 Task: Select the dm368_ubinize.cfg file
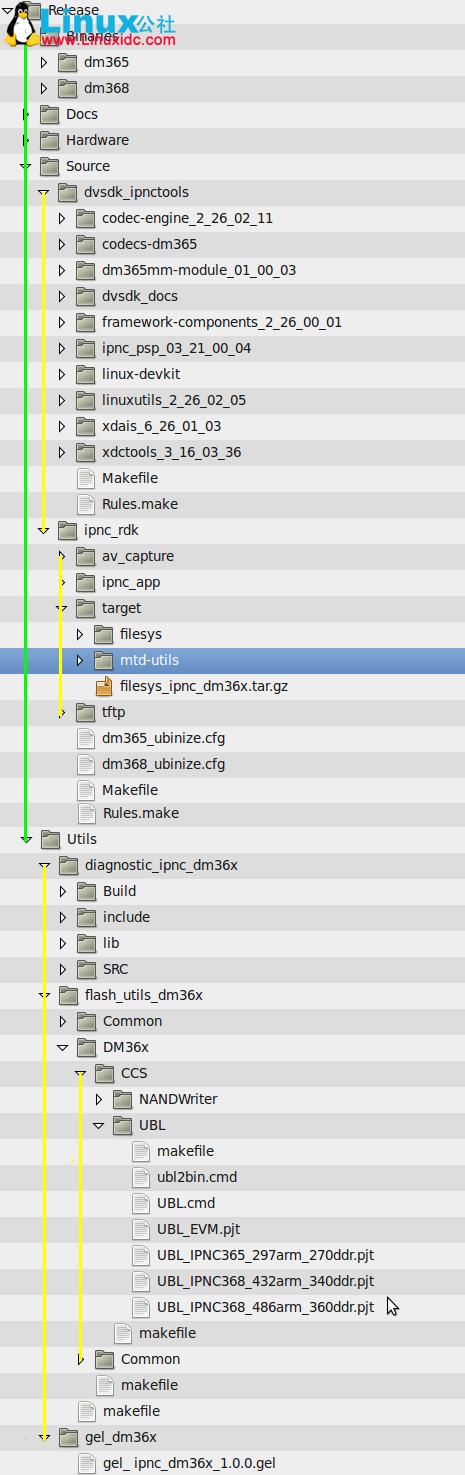[163, 764]
